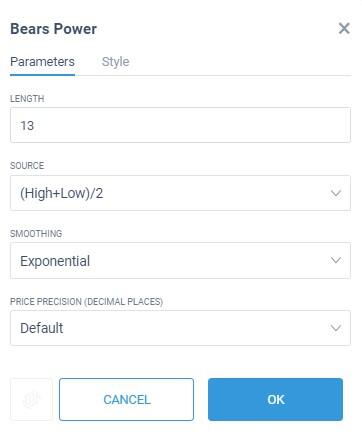Expand the Smoothing dropdown set to Exponential
The height and width of the screenshot is (434, 362).
tap(180, 261)
